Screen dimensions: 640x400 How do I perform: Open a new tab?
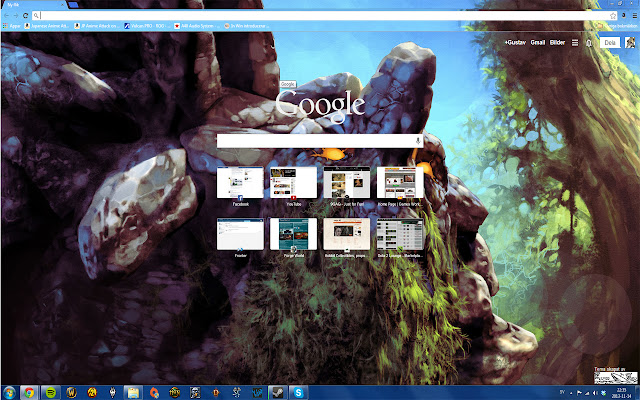pyautogui.click(x=72, y=4)
